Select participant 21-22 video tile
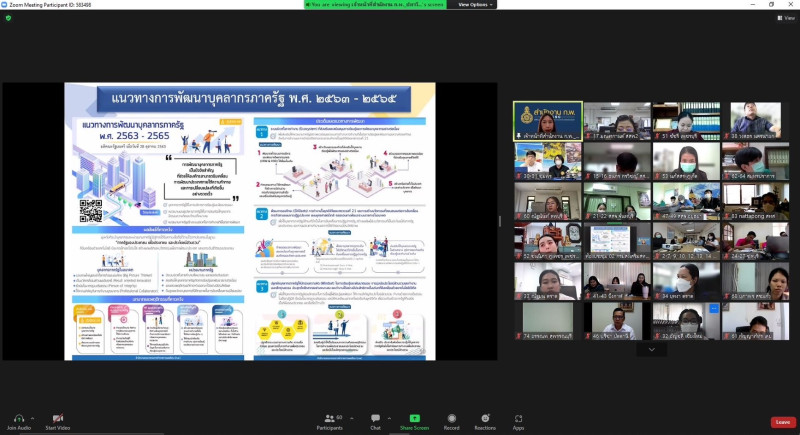 (617, 201)
